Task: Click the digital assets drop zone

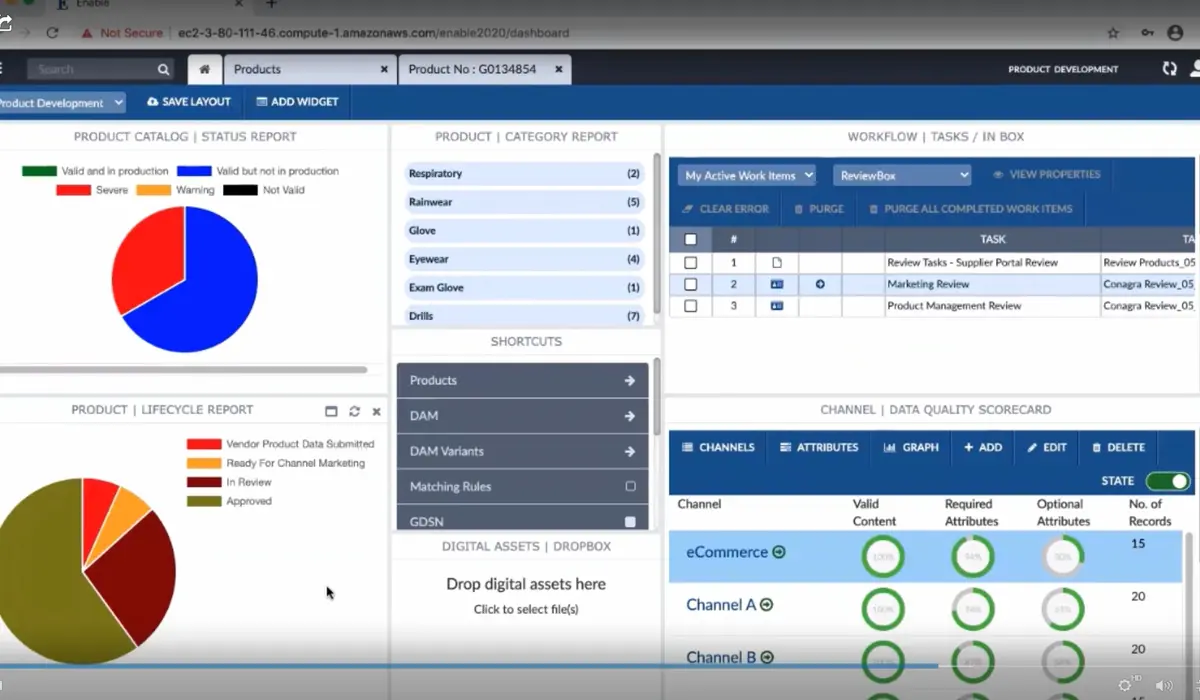Action: click(x=526, y=595)
